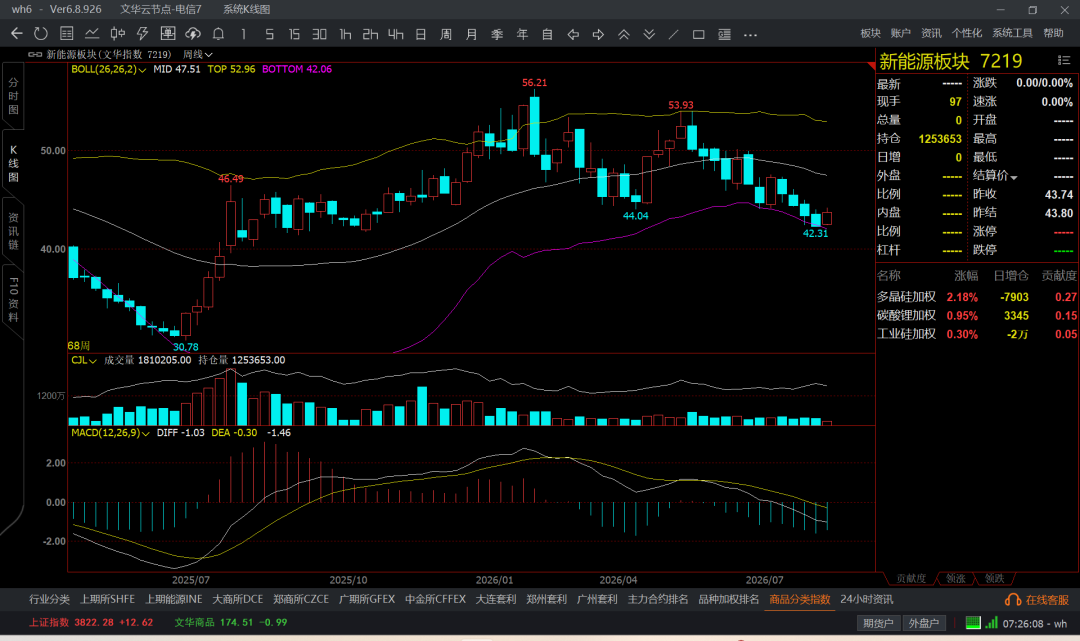Click the 期货户 button

pos(878,623)
